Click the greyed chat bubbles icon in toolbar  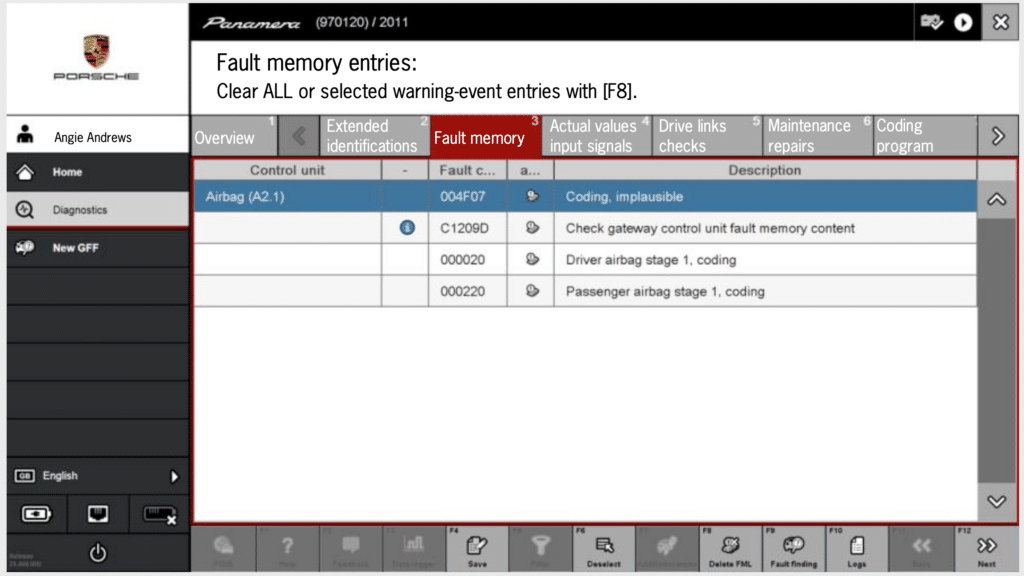[223, 549]
